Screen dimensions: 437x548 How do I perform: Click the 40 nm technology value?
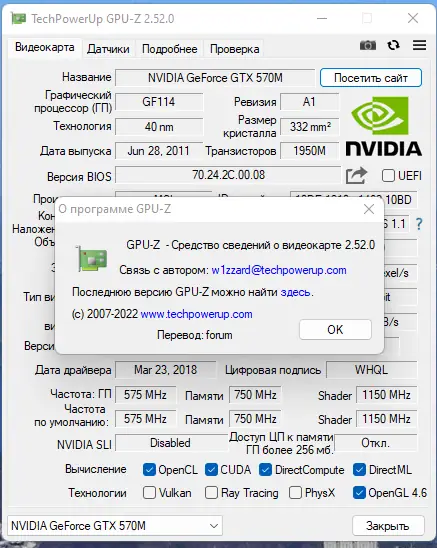click(159, 127)
